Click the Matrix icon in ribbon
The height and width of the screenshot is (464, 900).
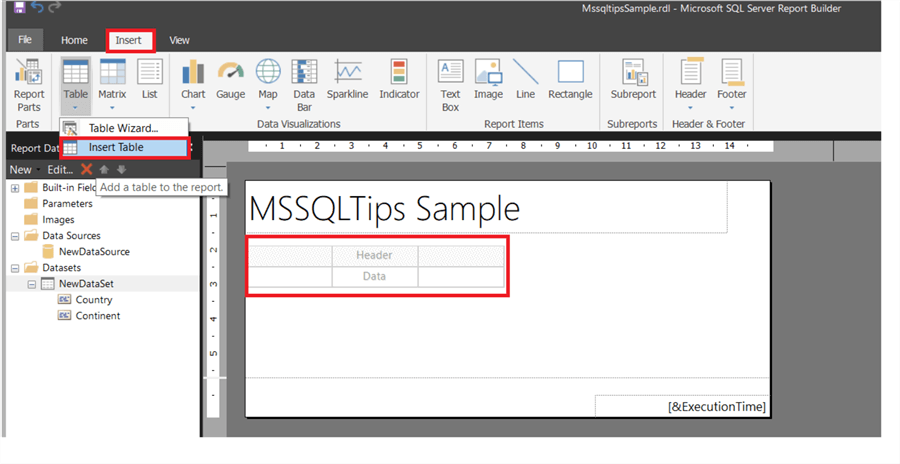[112, 73]
